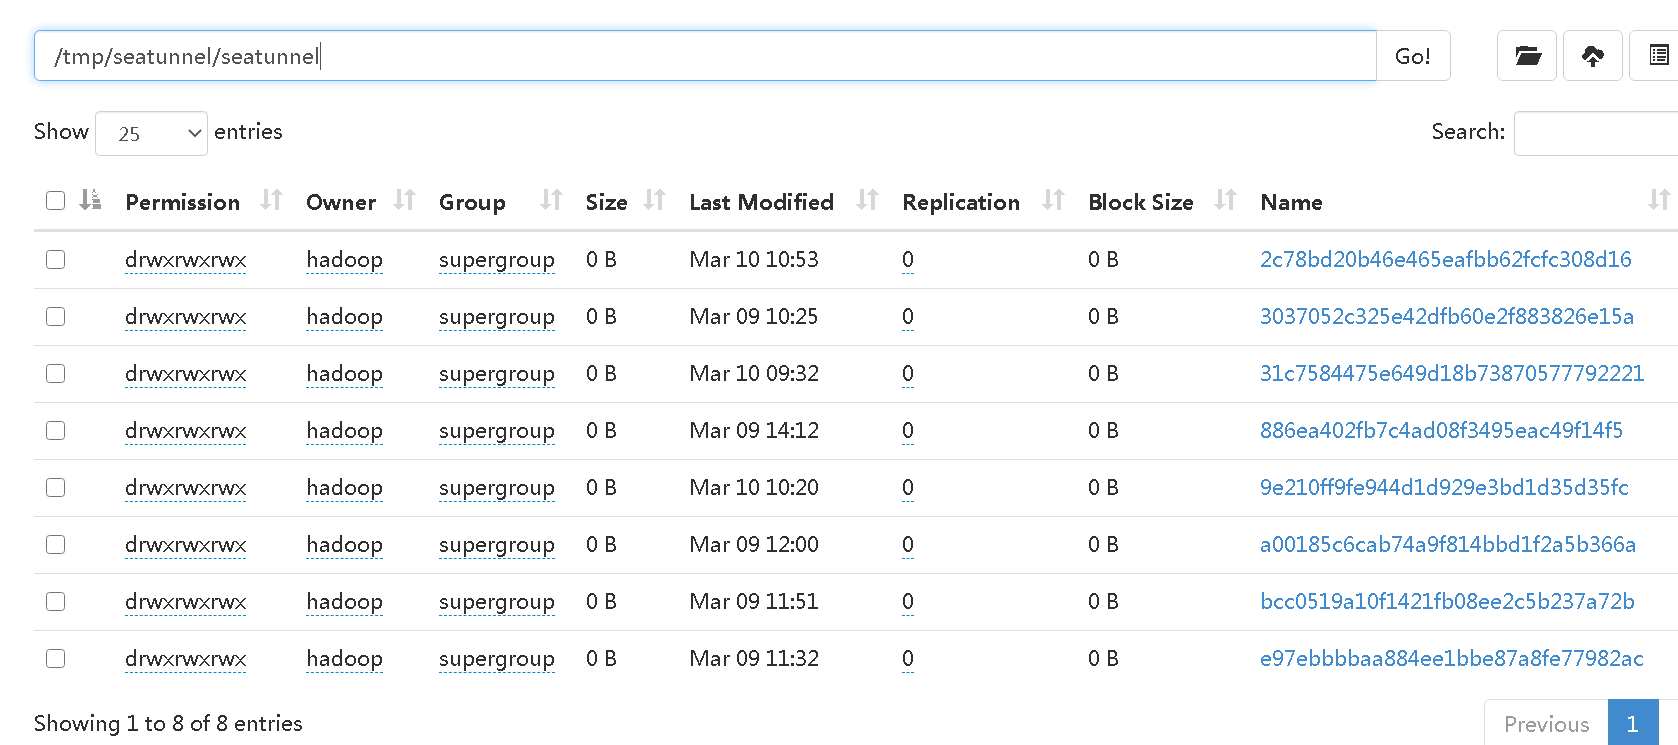Edit permission of the Mar 10 10:53 row

click(x=186, y=260)
